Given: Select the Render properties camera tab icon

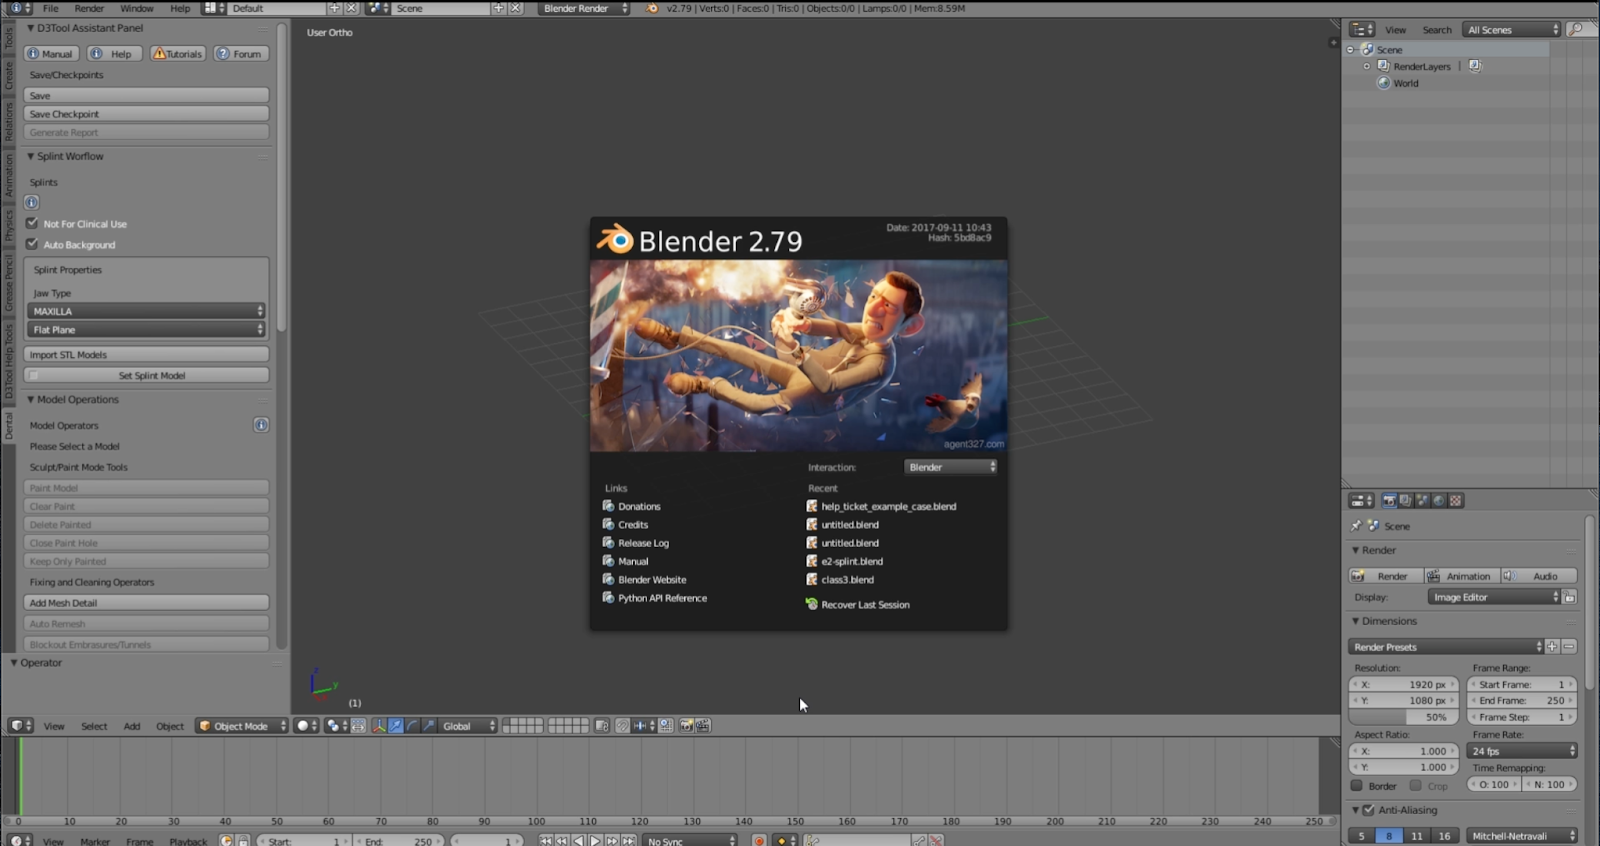Looking at the screenshot, I should pos(1389,501).
